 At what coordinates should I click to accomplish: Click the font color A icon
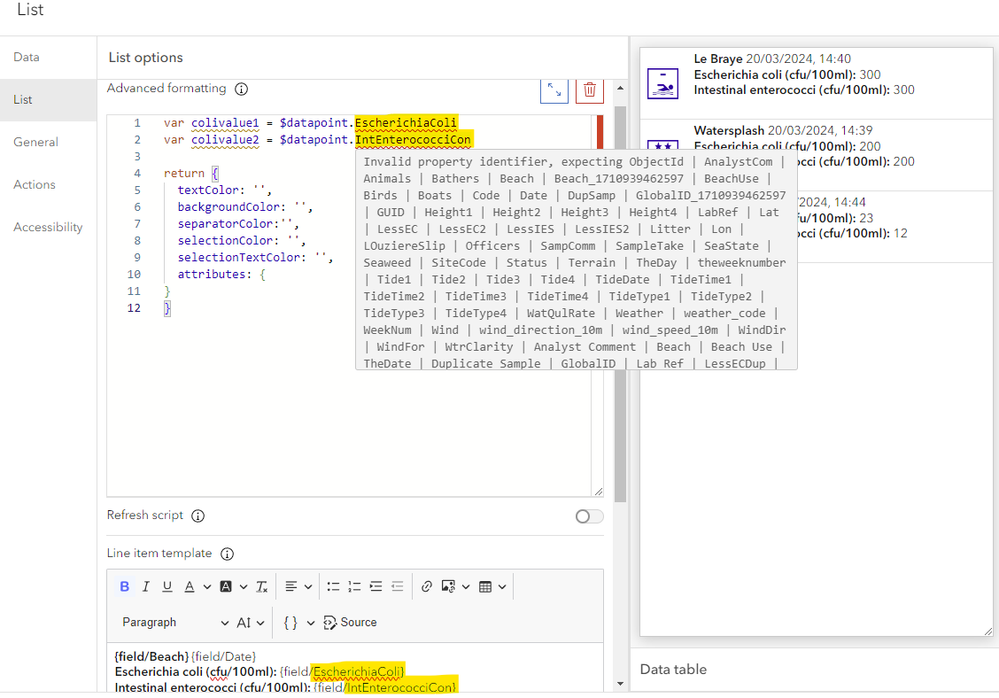(189, 587)
